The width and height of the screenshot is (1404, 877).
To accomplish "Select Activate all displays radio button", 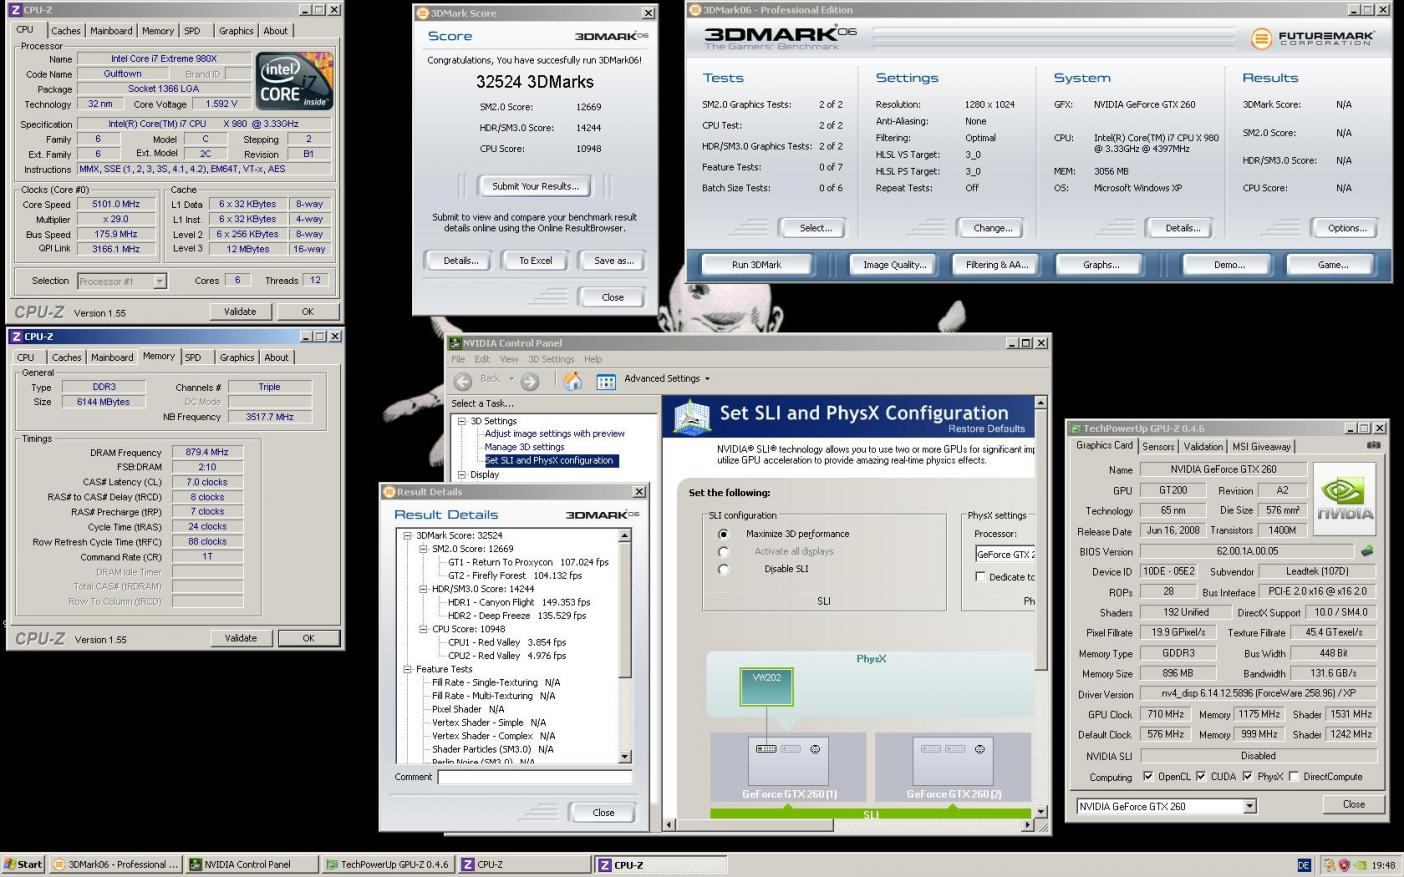I will 723,552.
